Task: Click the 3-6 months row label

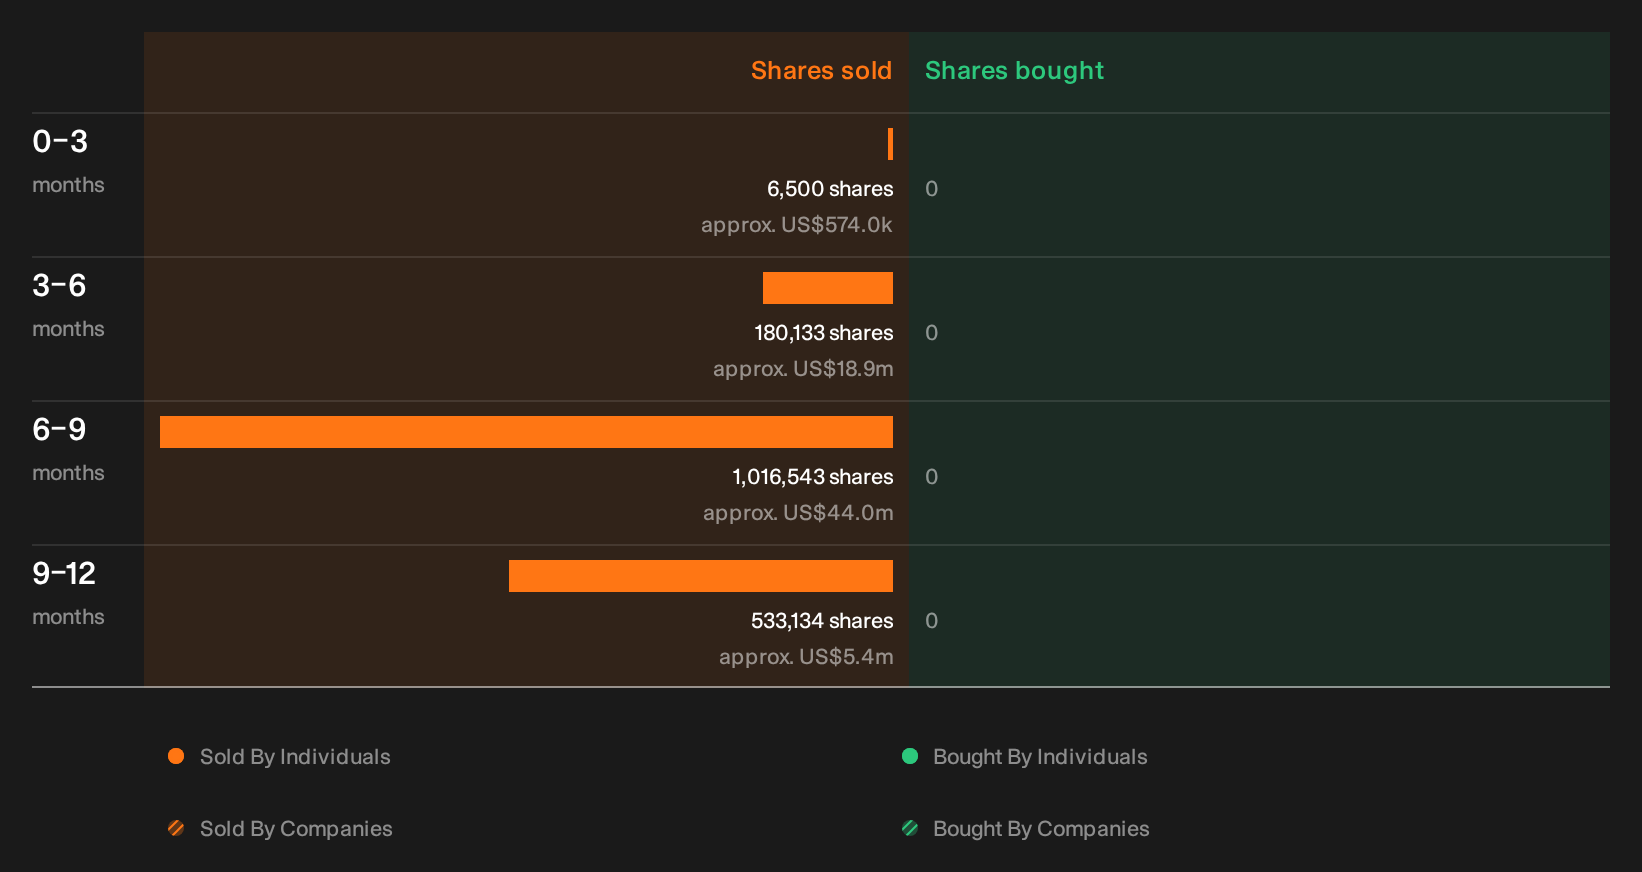Action: point(68,305)
